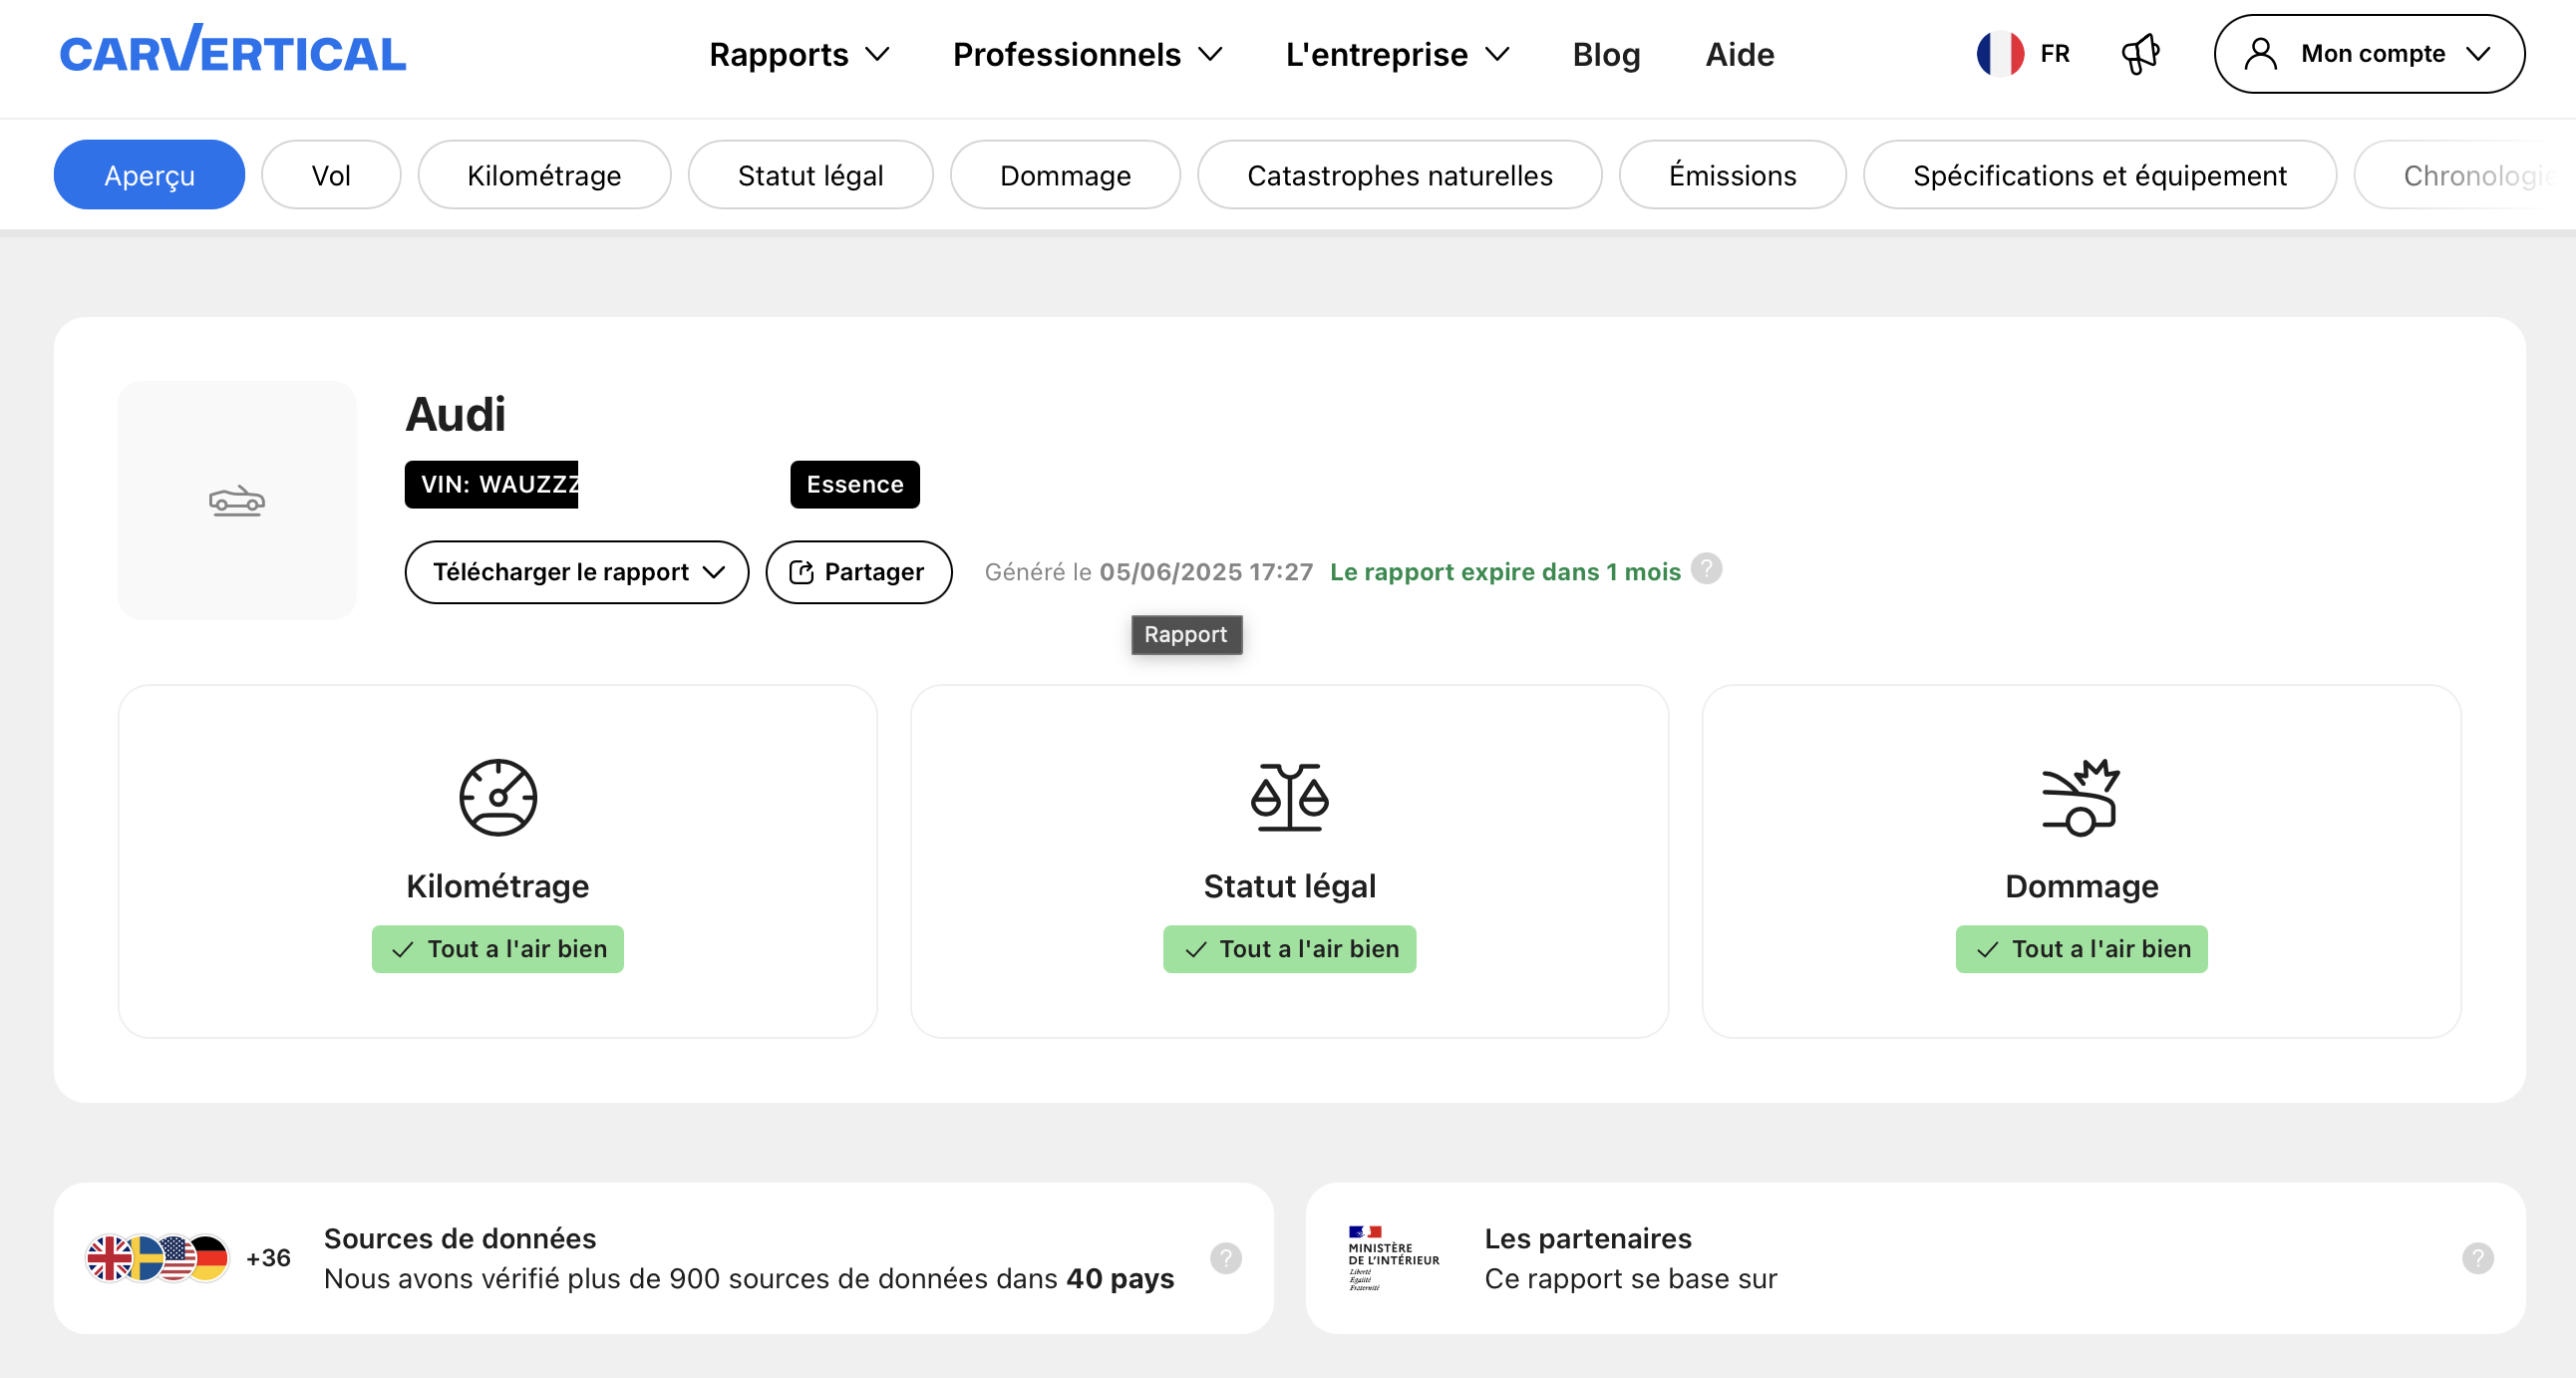Open the FR language selector

click(x=2024, y=54)
